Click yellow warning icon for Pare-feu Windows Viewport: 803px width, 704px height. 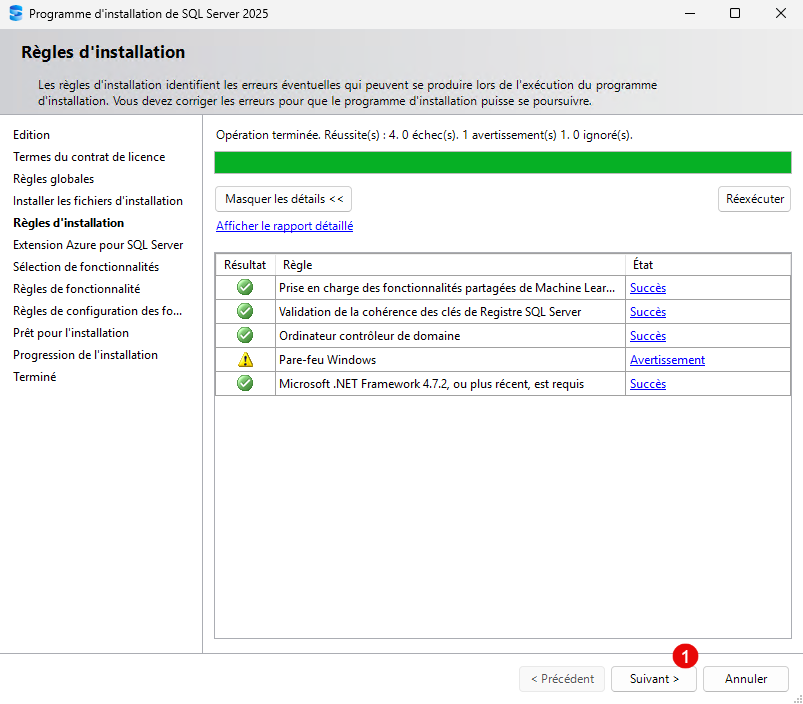pos(245,359)
